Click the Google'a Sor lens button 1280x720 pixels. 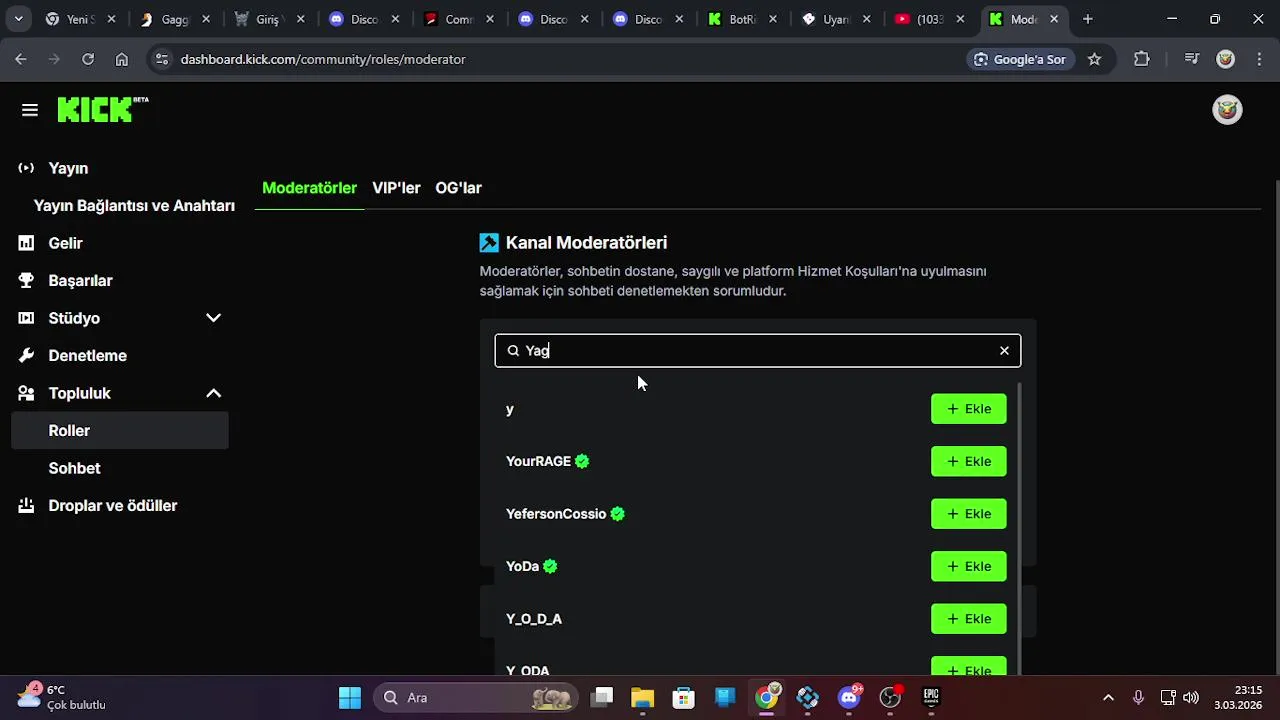pos(1020,59)
